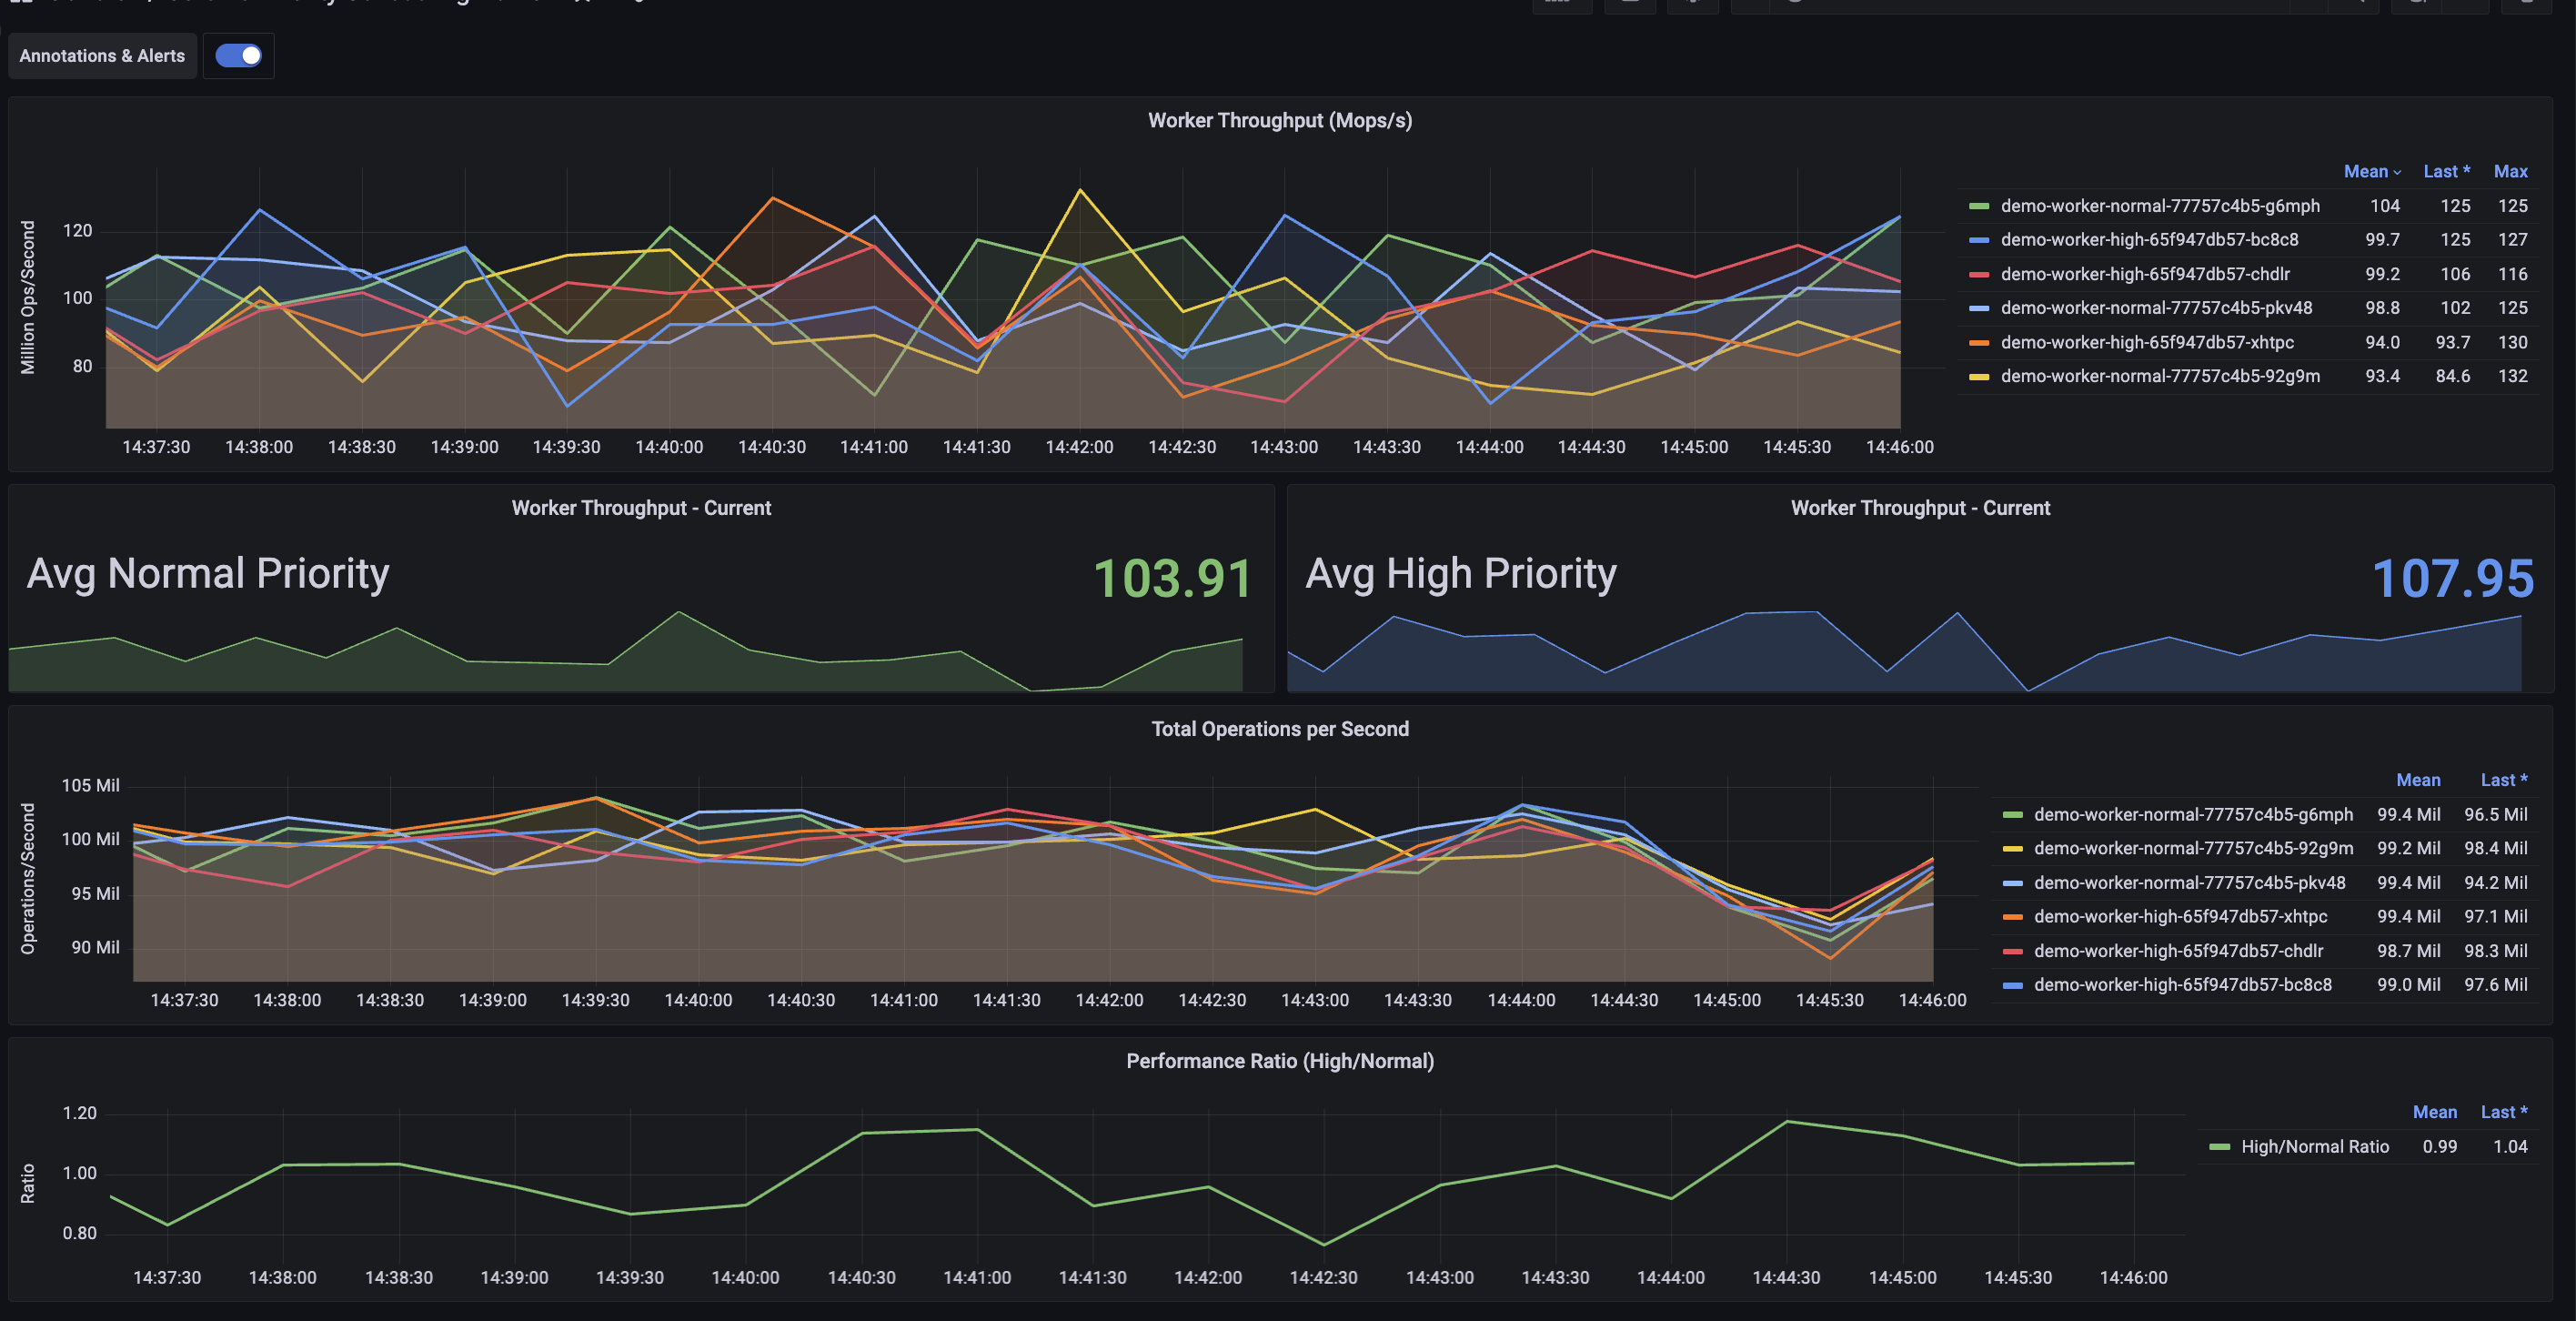Sort Total Operations legend by Mean
Screen dimensions: 2576x1321
coord(2417,780)
